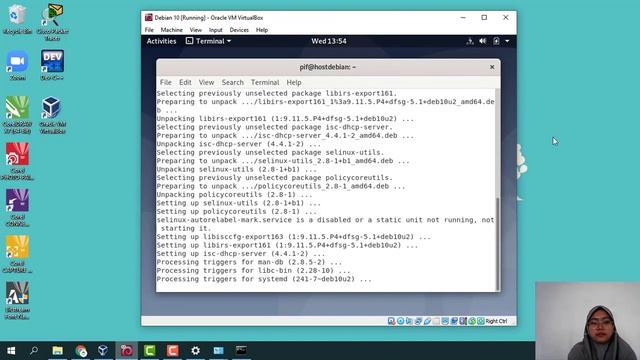Open the green Camtasia taskbar icon

pyautogui.click(x=149, y=351)
